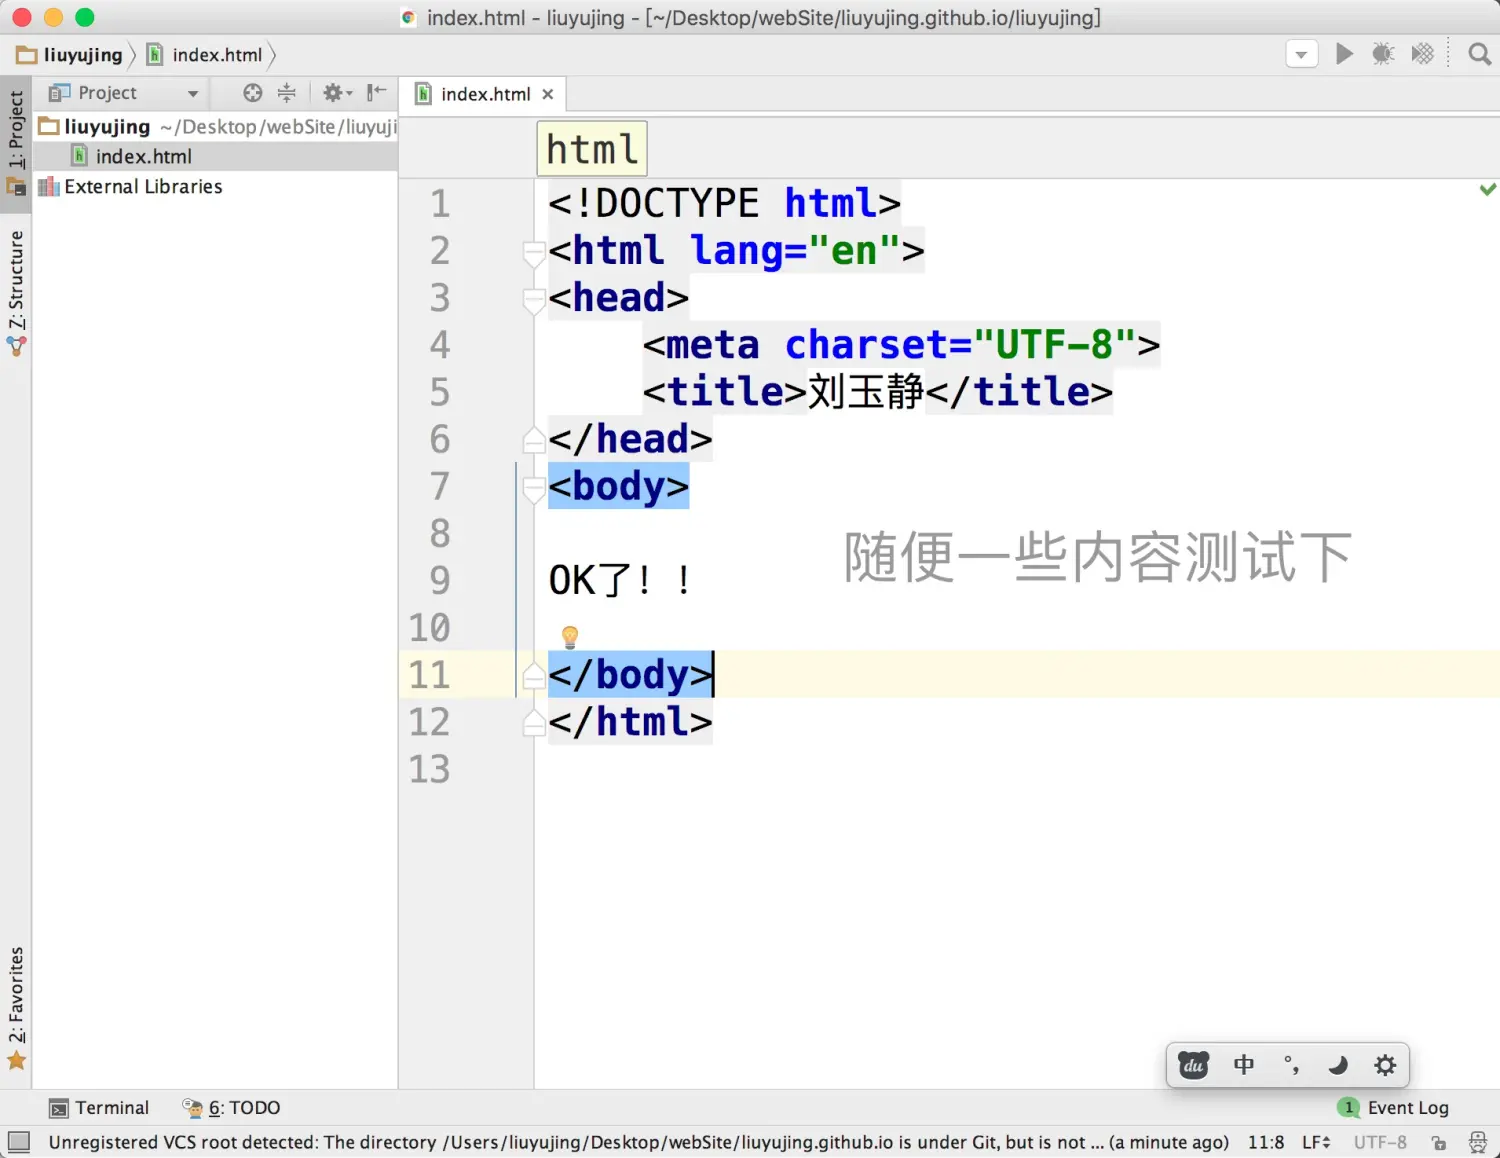Click the UTF-8 file encoding indicator
This screenshot has width=1500, height=1158.
[1380, 1142]
